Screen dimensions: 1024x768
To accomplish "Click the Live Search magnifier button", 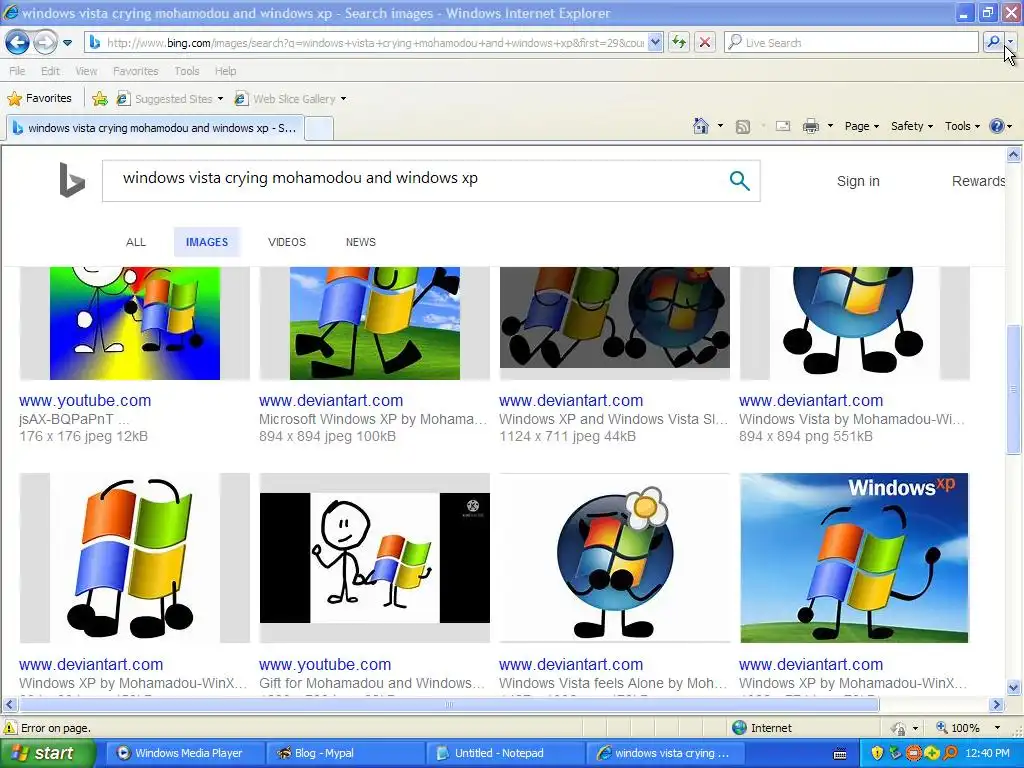I will pyautogui.click(x=993, y=42).
